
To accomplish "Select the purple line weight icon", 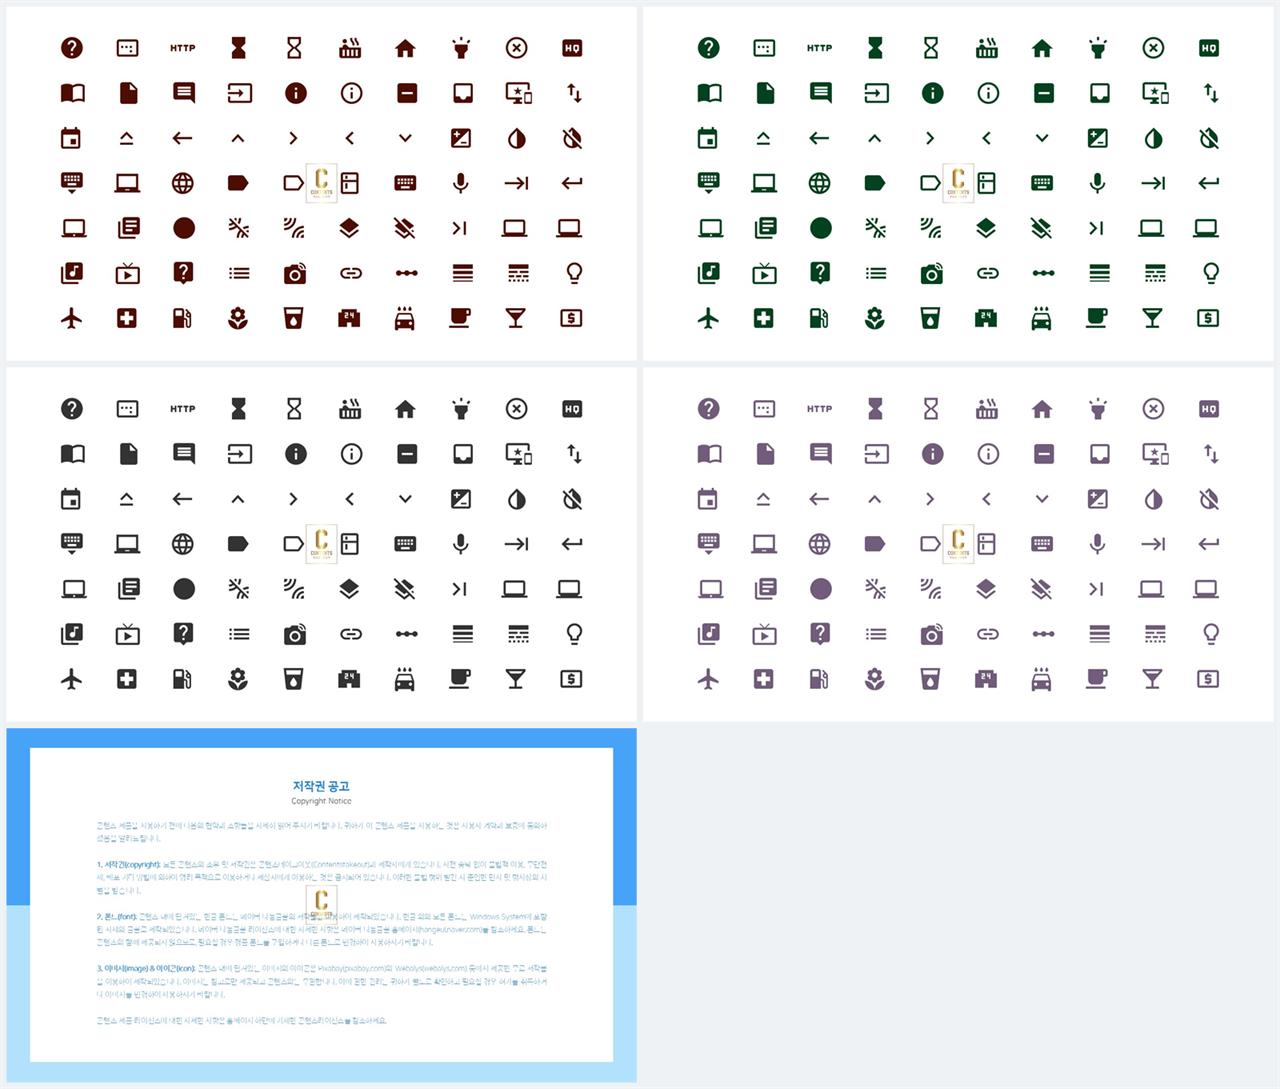I will tap(1099, 634).
